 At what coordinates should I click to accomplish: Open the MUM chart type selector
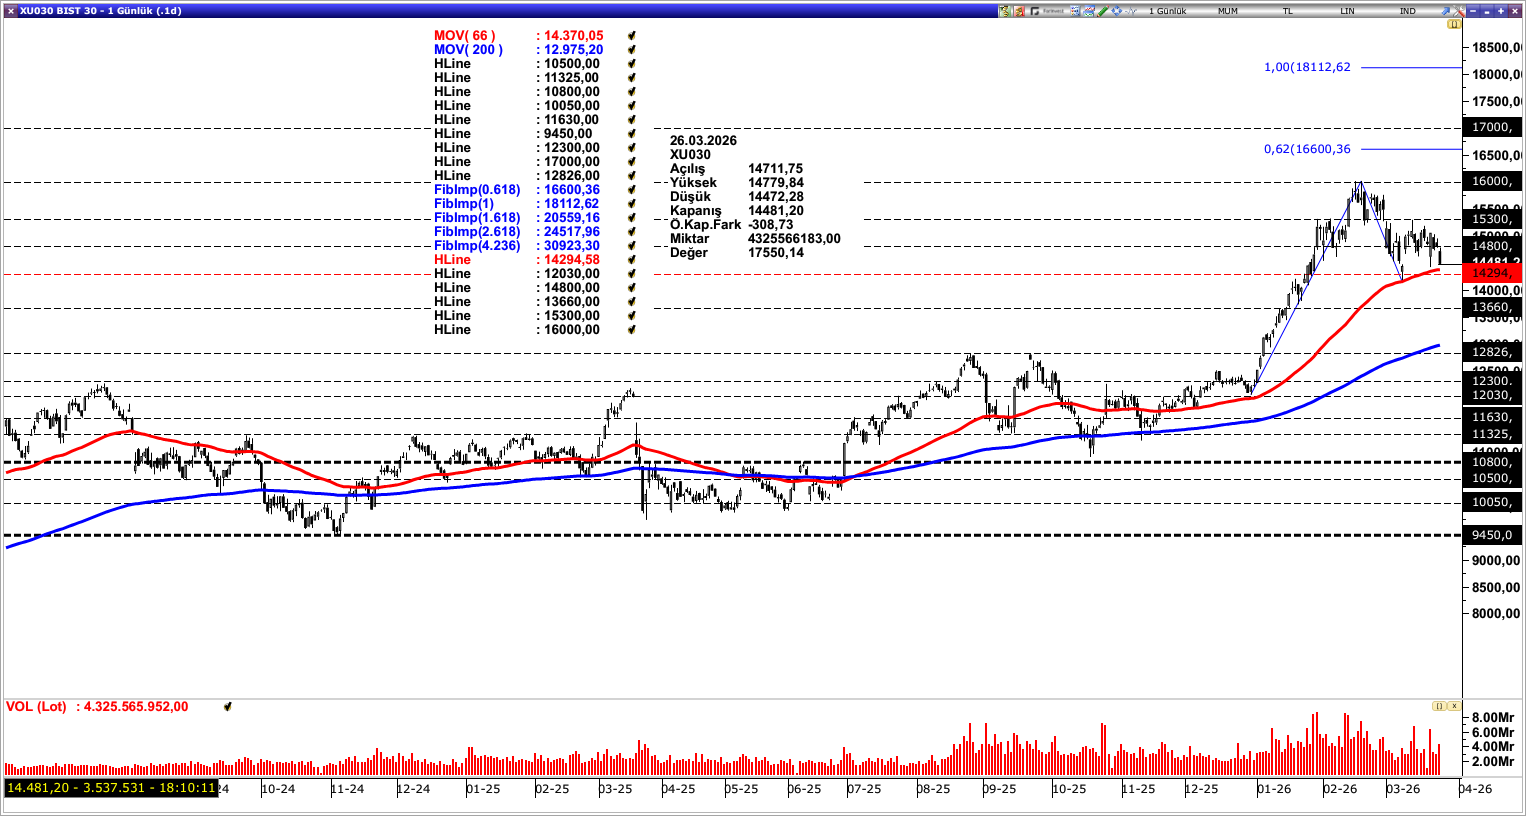click(1228, 11)
